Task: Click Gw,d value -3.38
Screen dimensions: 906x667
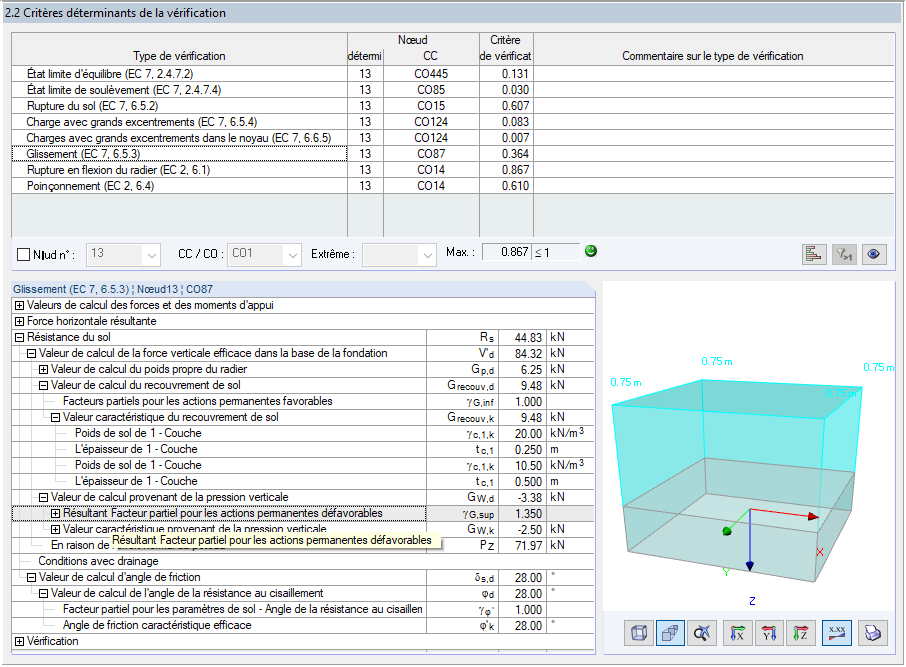Action: coord(522,497)
